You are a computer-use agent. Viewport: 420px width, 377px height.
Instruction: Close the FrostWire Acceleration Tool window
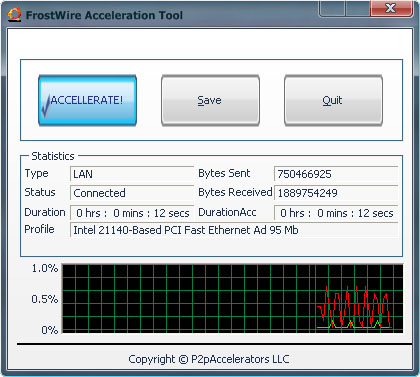(x=391, y=8)
